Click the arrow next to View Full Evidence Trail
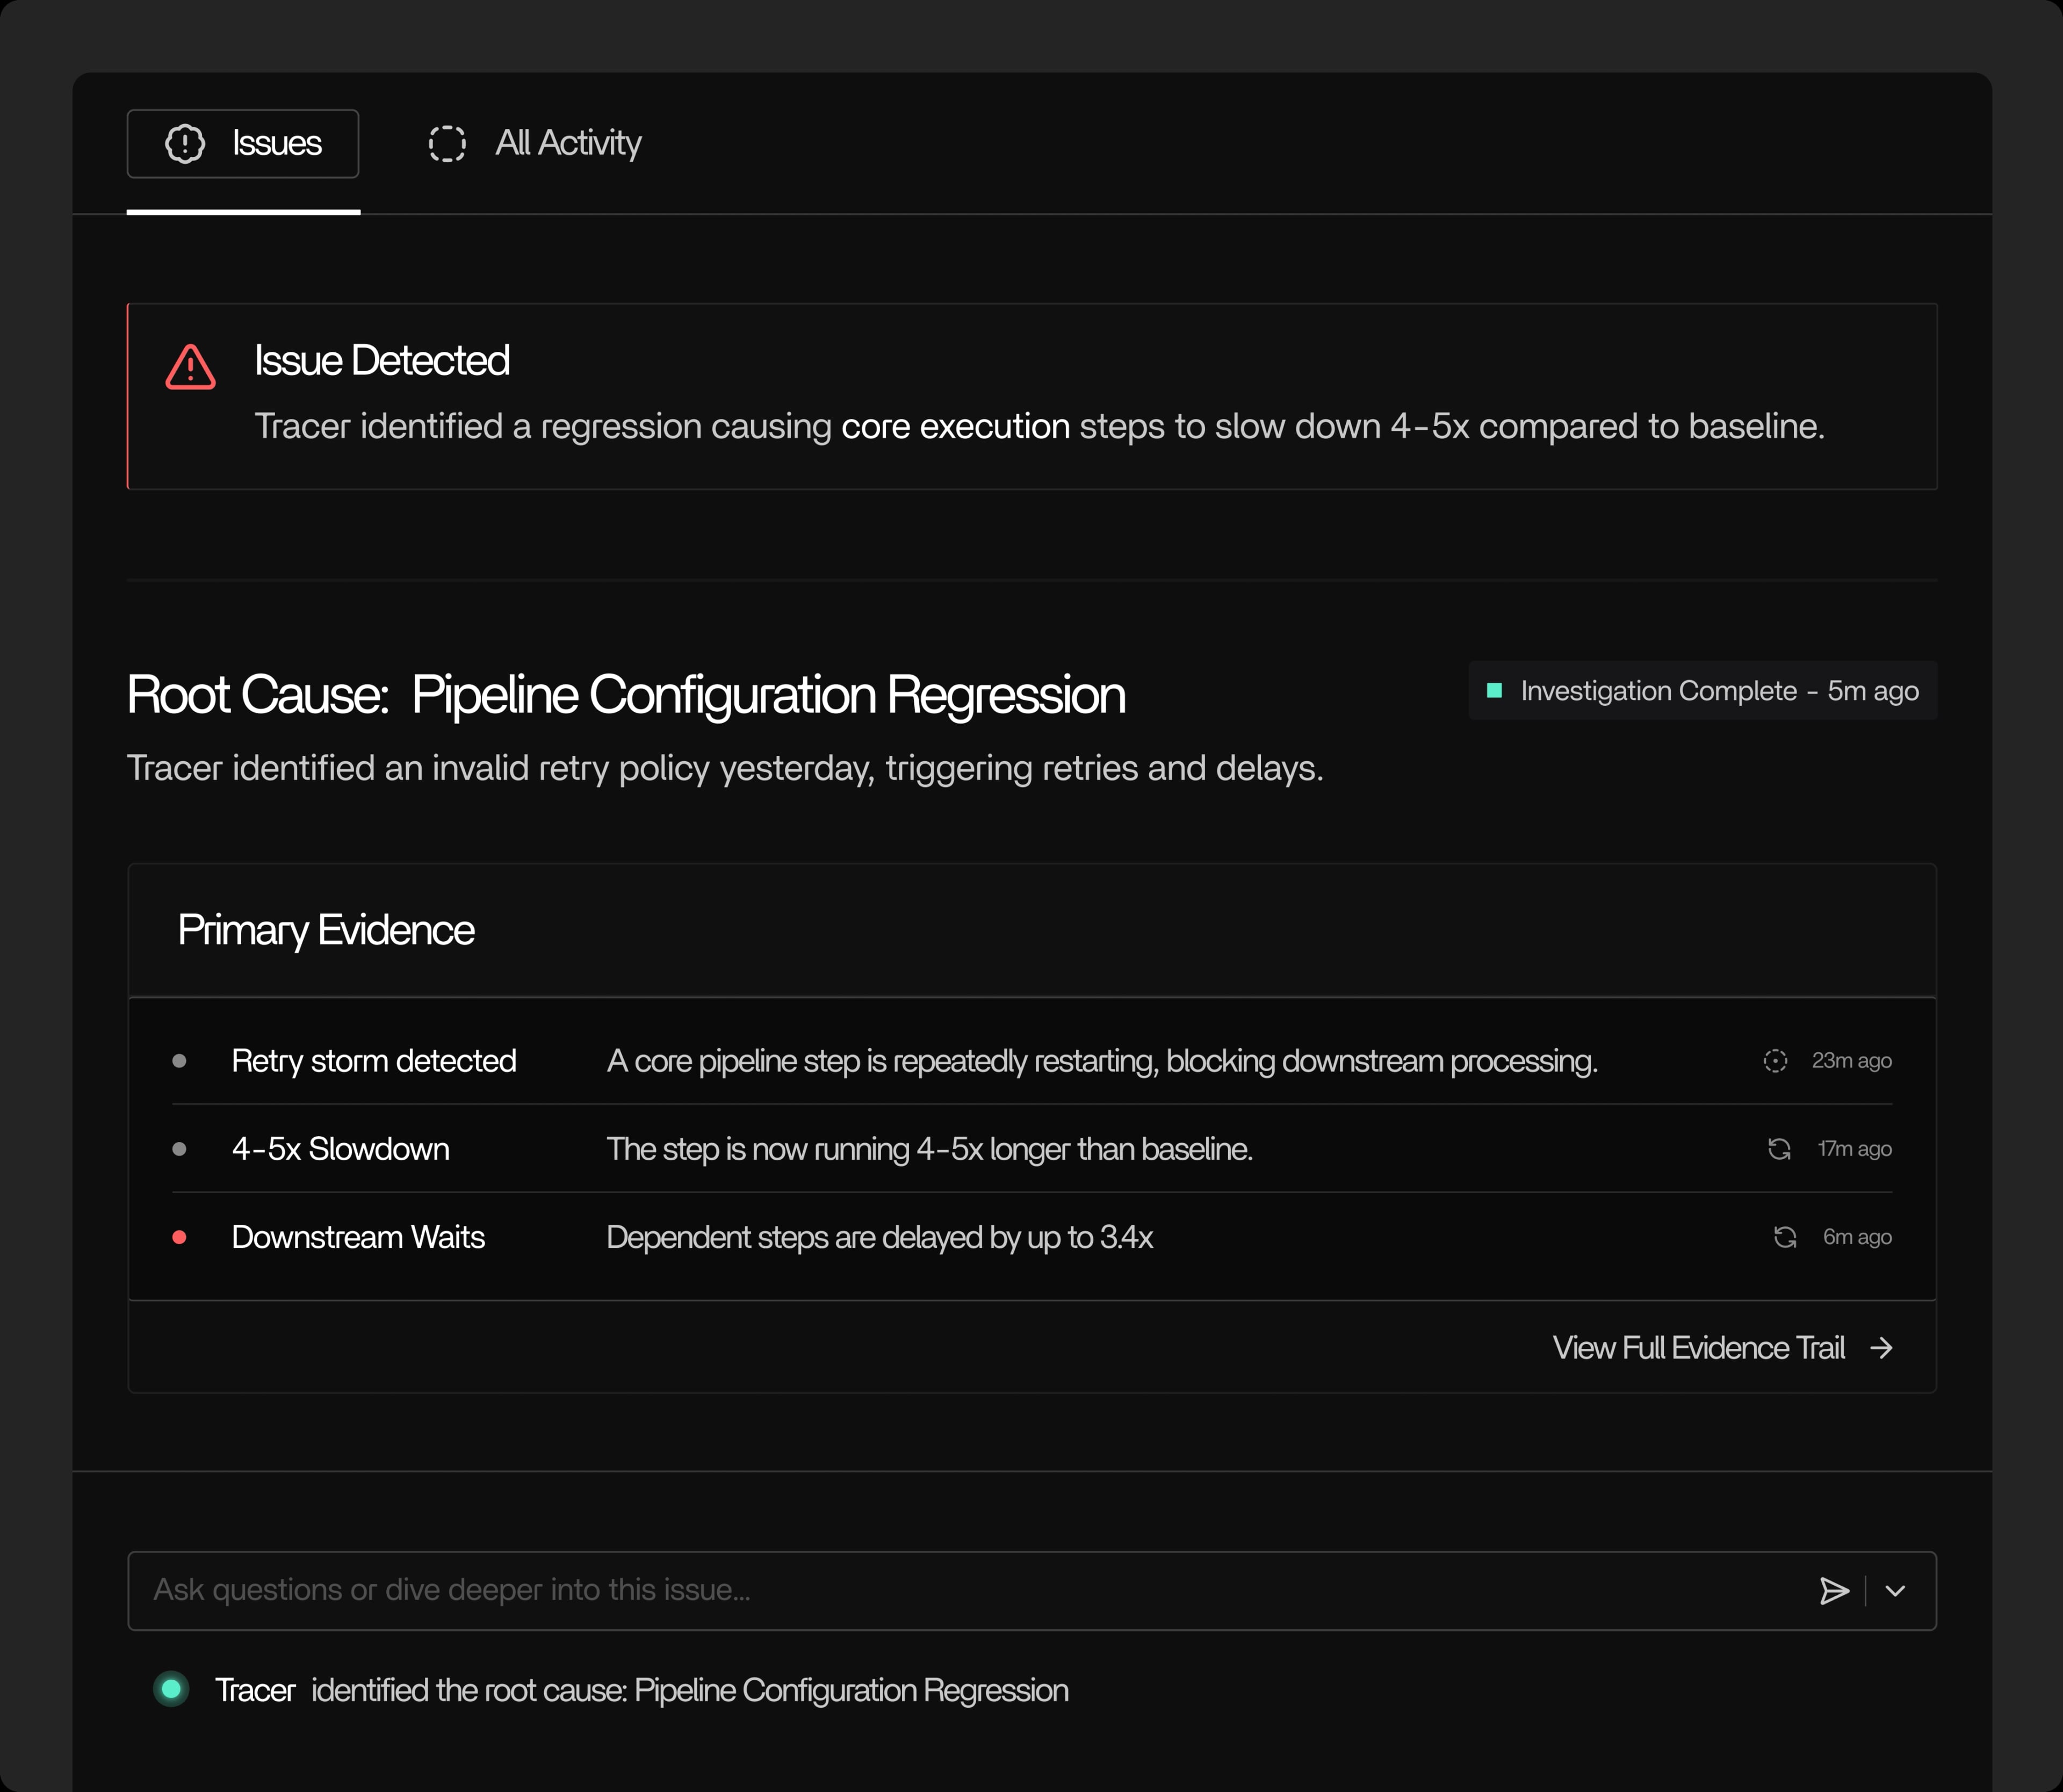This screenshot has width=2063, height=1792. pyautogui.click(x=1882, y=1348)
